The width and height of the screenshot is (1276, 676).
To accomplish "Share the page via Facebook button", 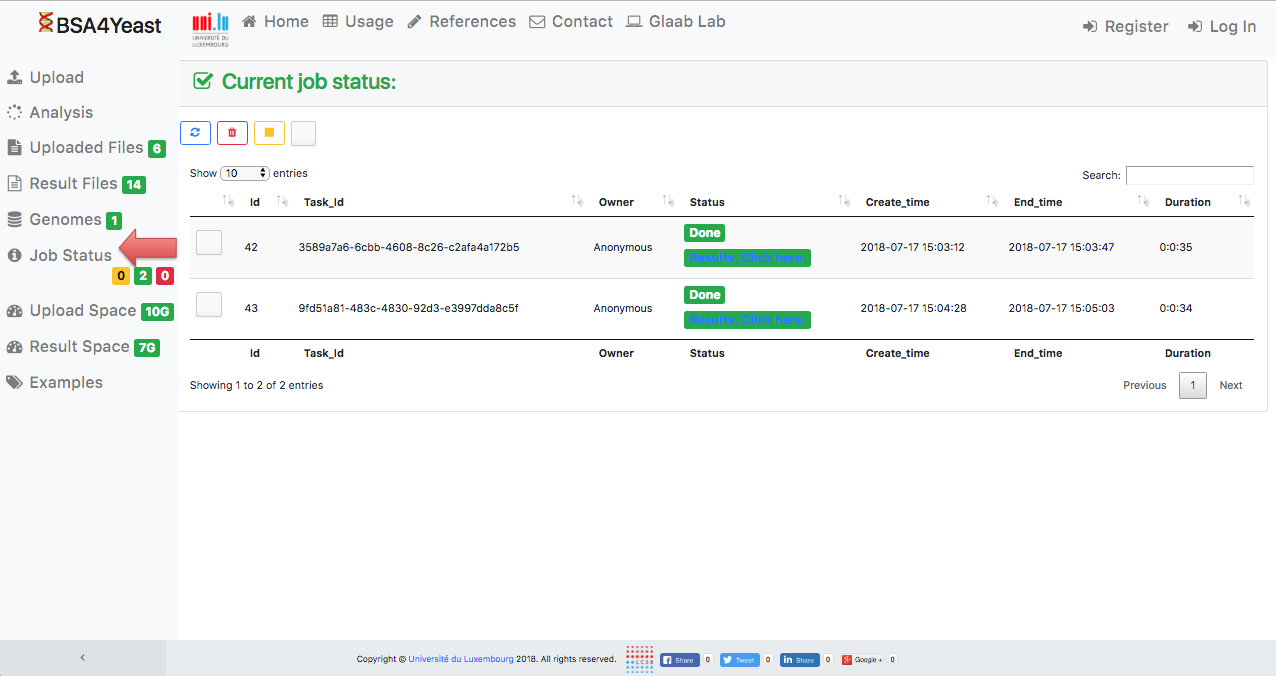I will click(680, 660).
